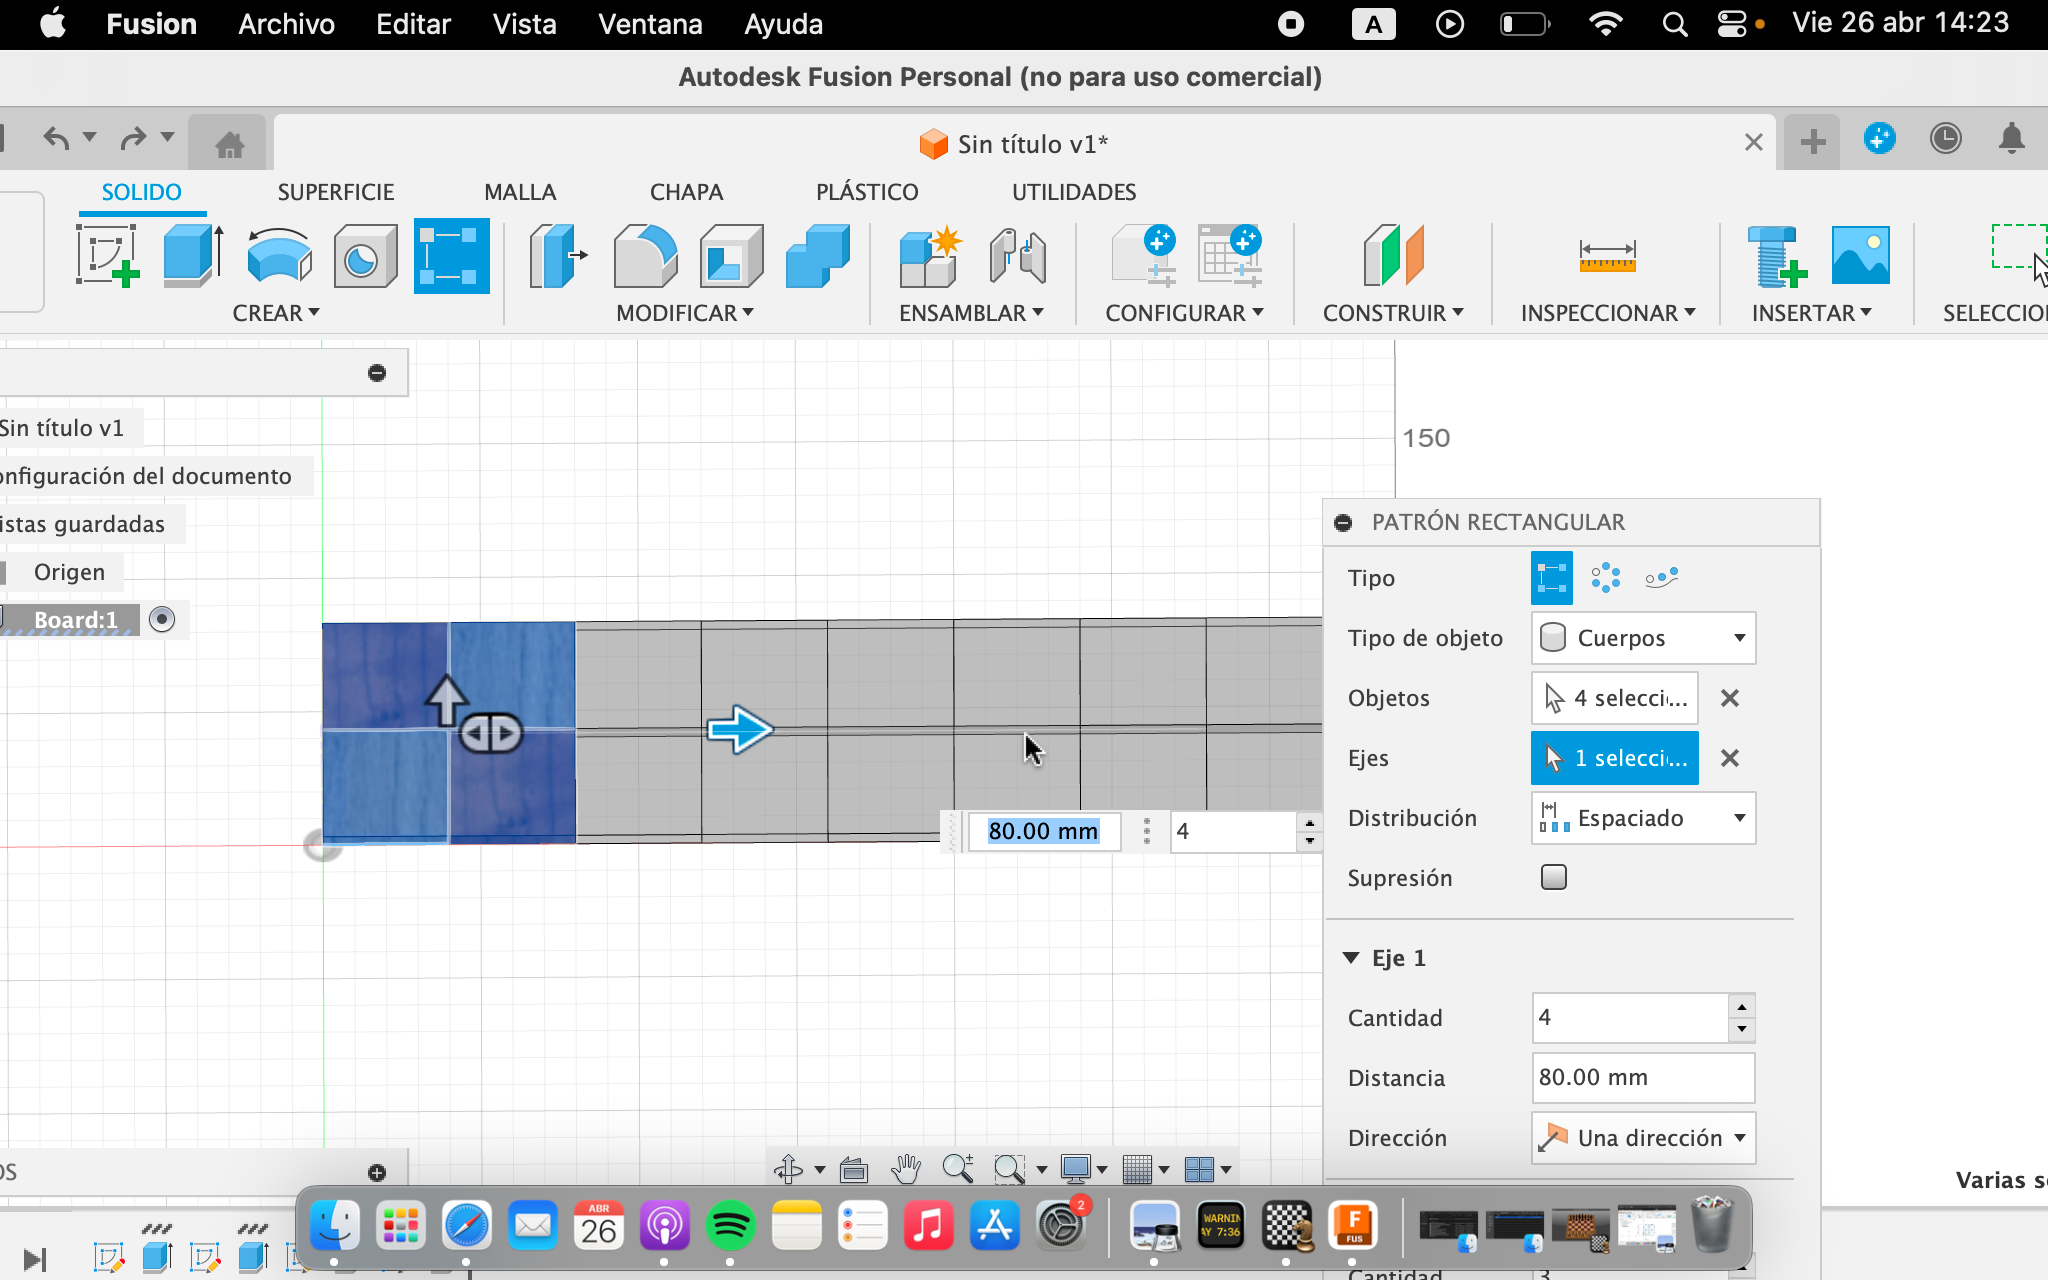Increase the Eje 1 Cantidad stepper
This screenshot has height=1280, width=2048.
tap(1742, 1007)
